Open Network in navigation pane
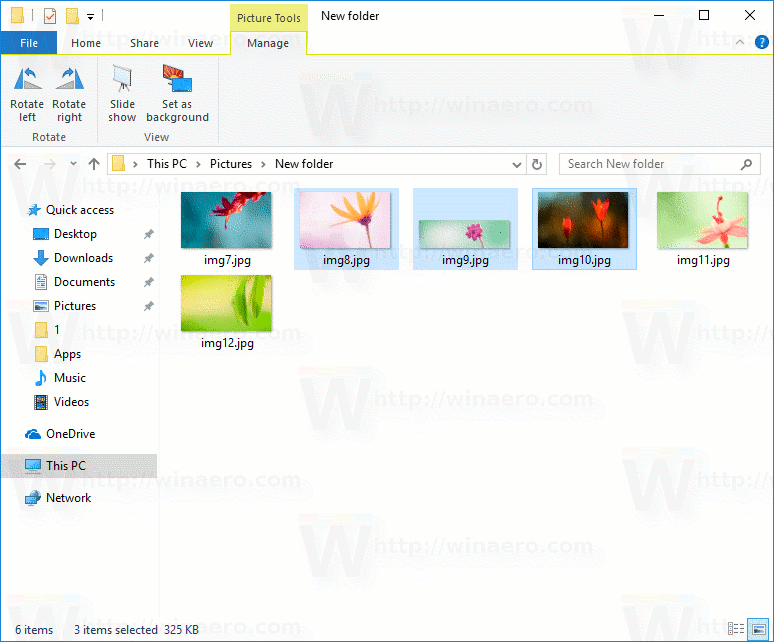774x642 pixels. click(x=68, y=498)
